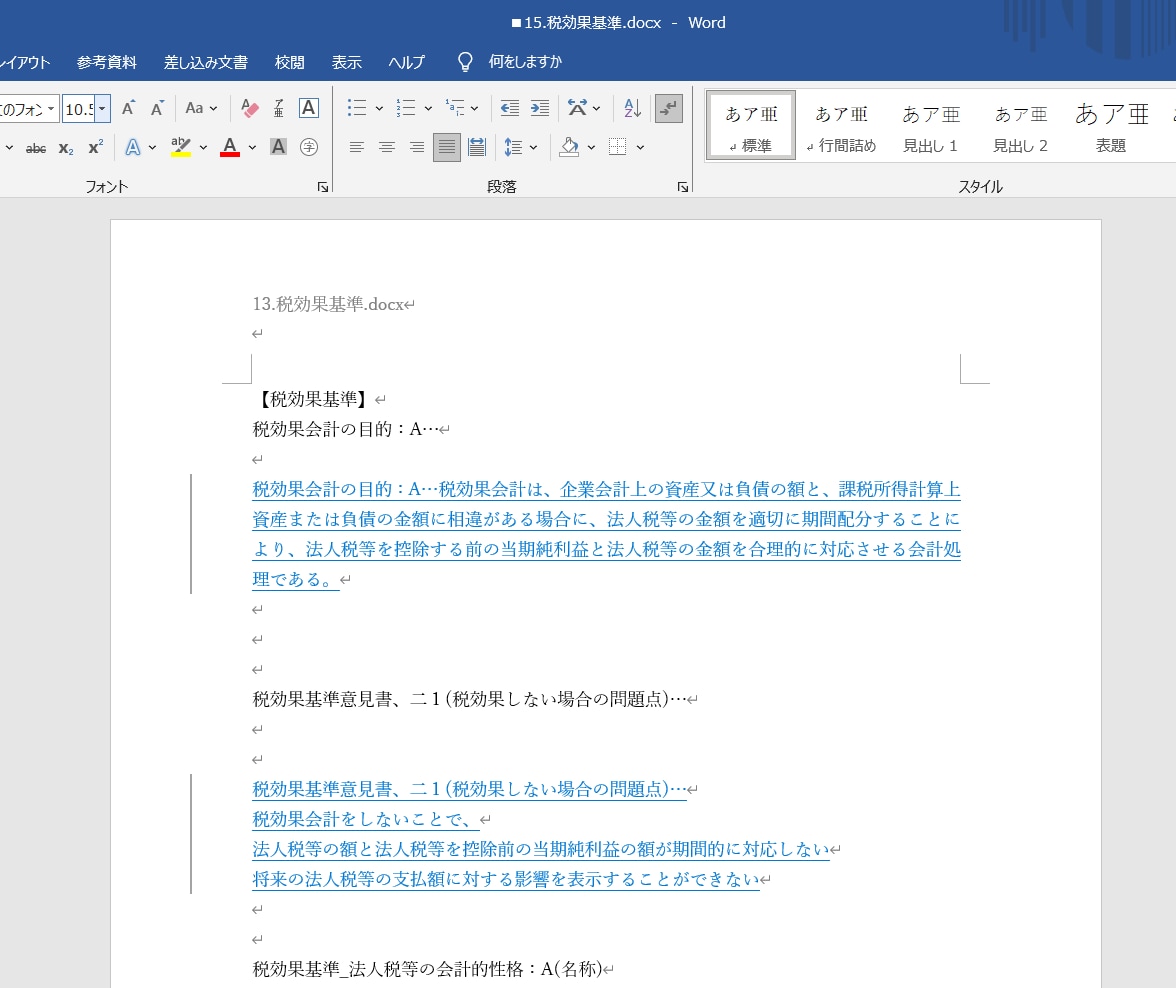Expand borders dropdown arrow

[x=640, y=148]
